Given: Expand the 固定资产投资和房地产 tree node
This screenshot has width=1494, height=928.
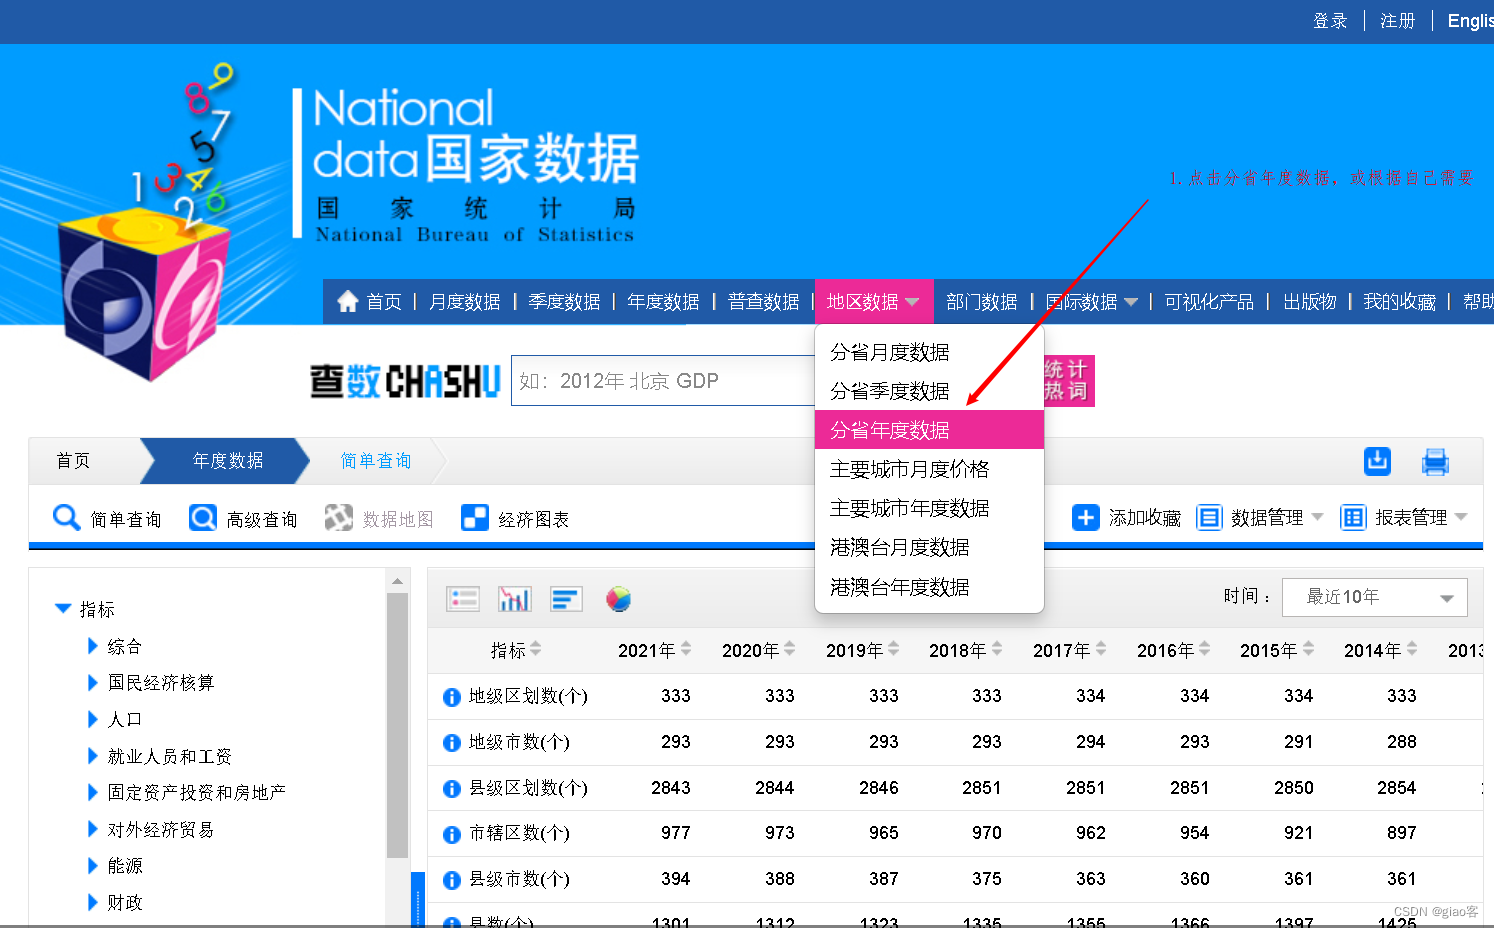Looking at the screenshot, I should point(92,793).
